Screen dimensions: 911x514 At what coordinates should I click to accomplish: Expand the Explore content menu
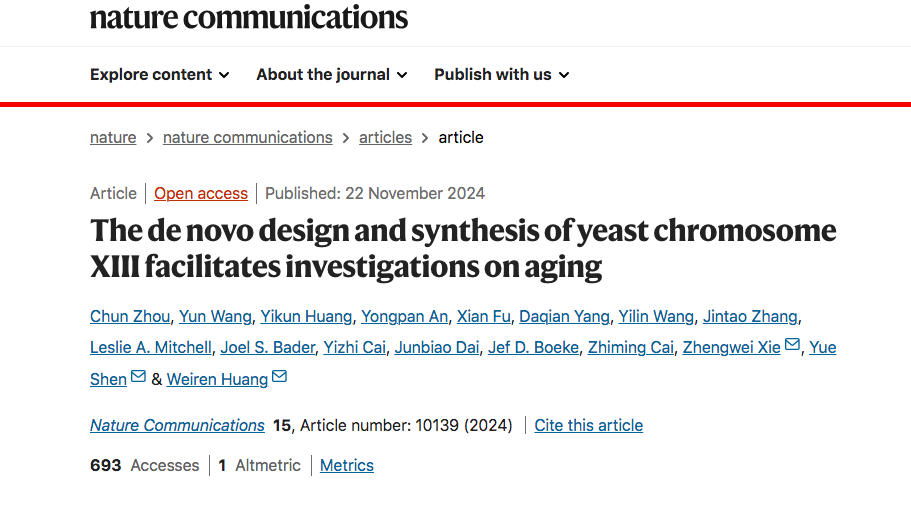click(x=160, y=75)
